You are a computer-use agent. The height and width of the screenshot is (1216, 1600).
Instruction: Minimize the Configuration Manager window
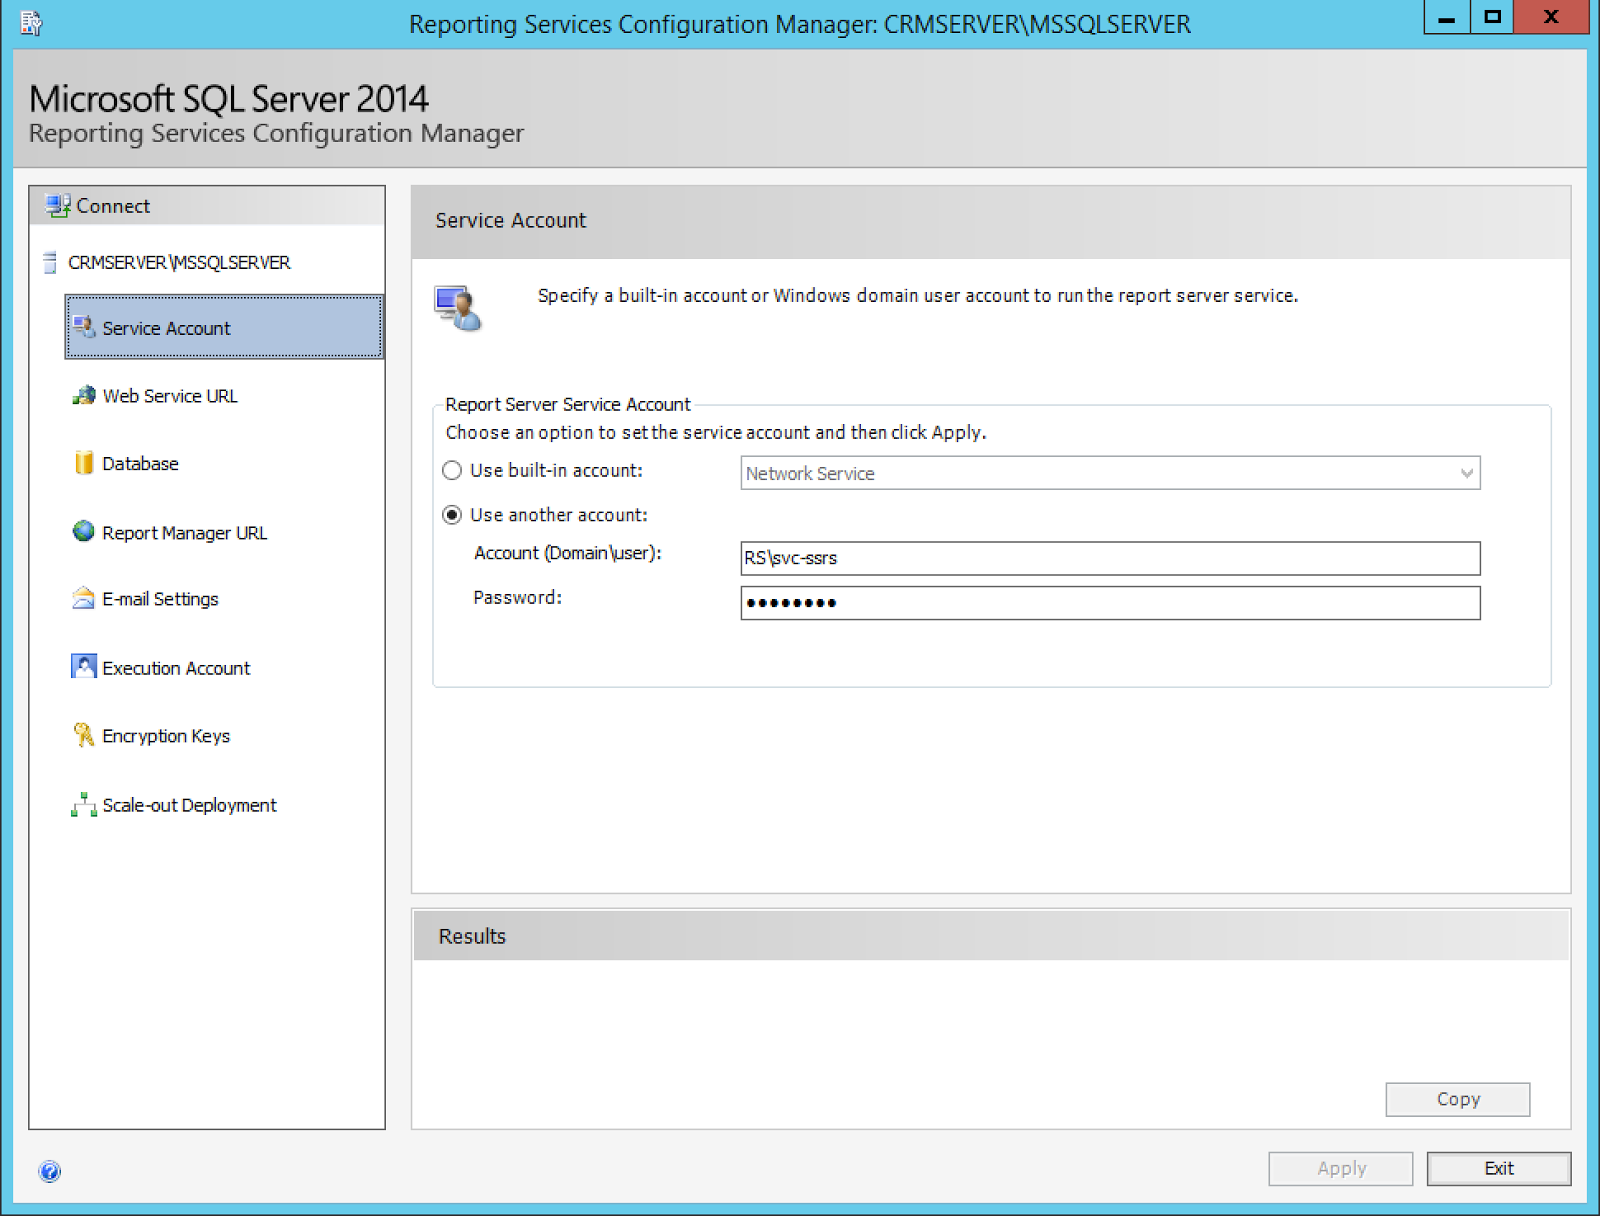[1447, 17]
